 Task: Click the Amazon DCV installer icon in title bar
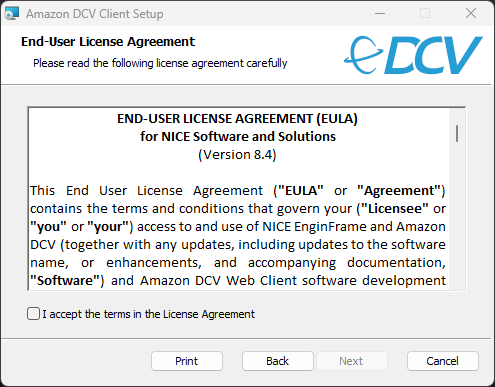[12, 14]
